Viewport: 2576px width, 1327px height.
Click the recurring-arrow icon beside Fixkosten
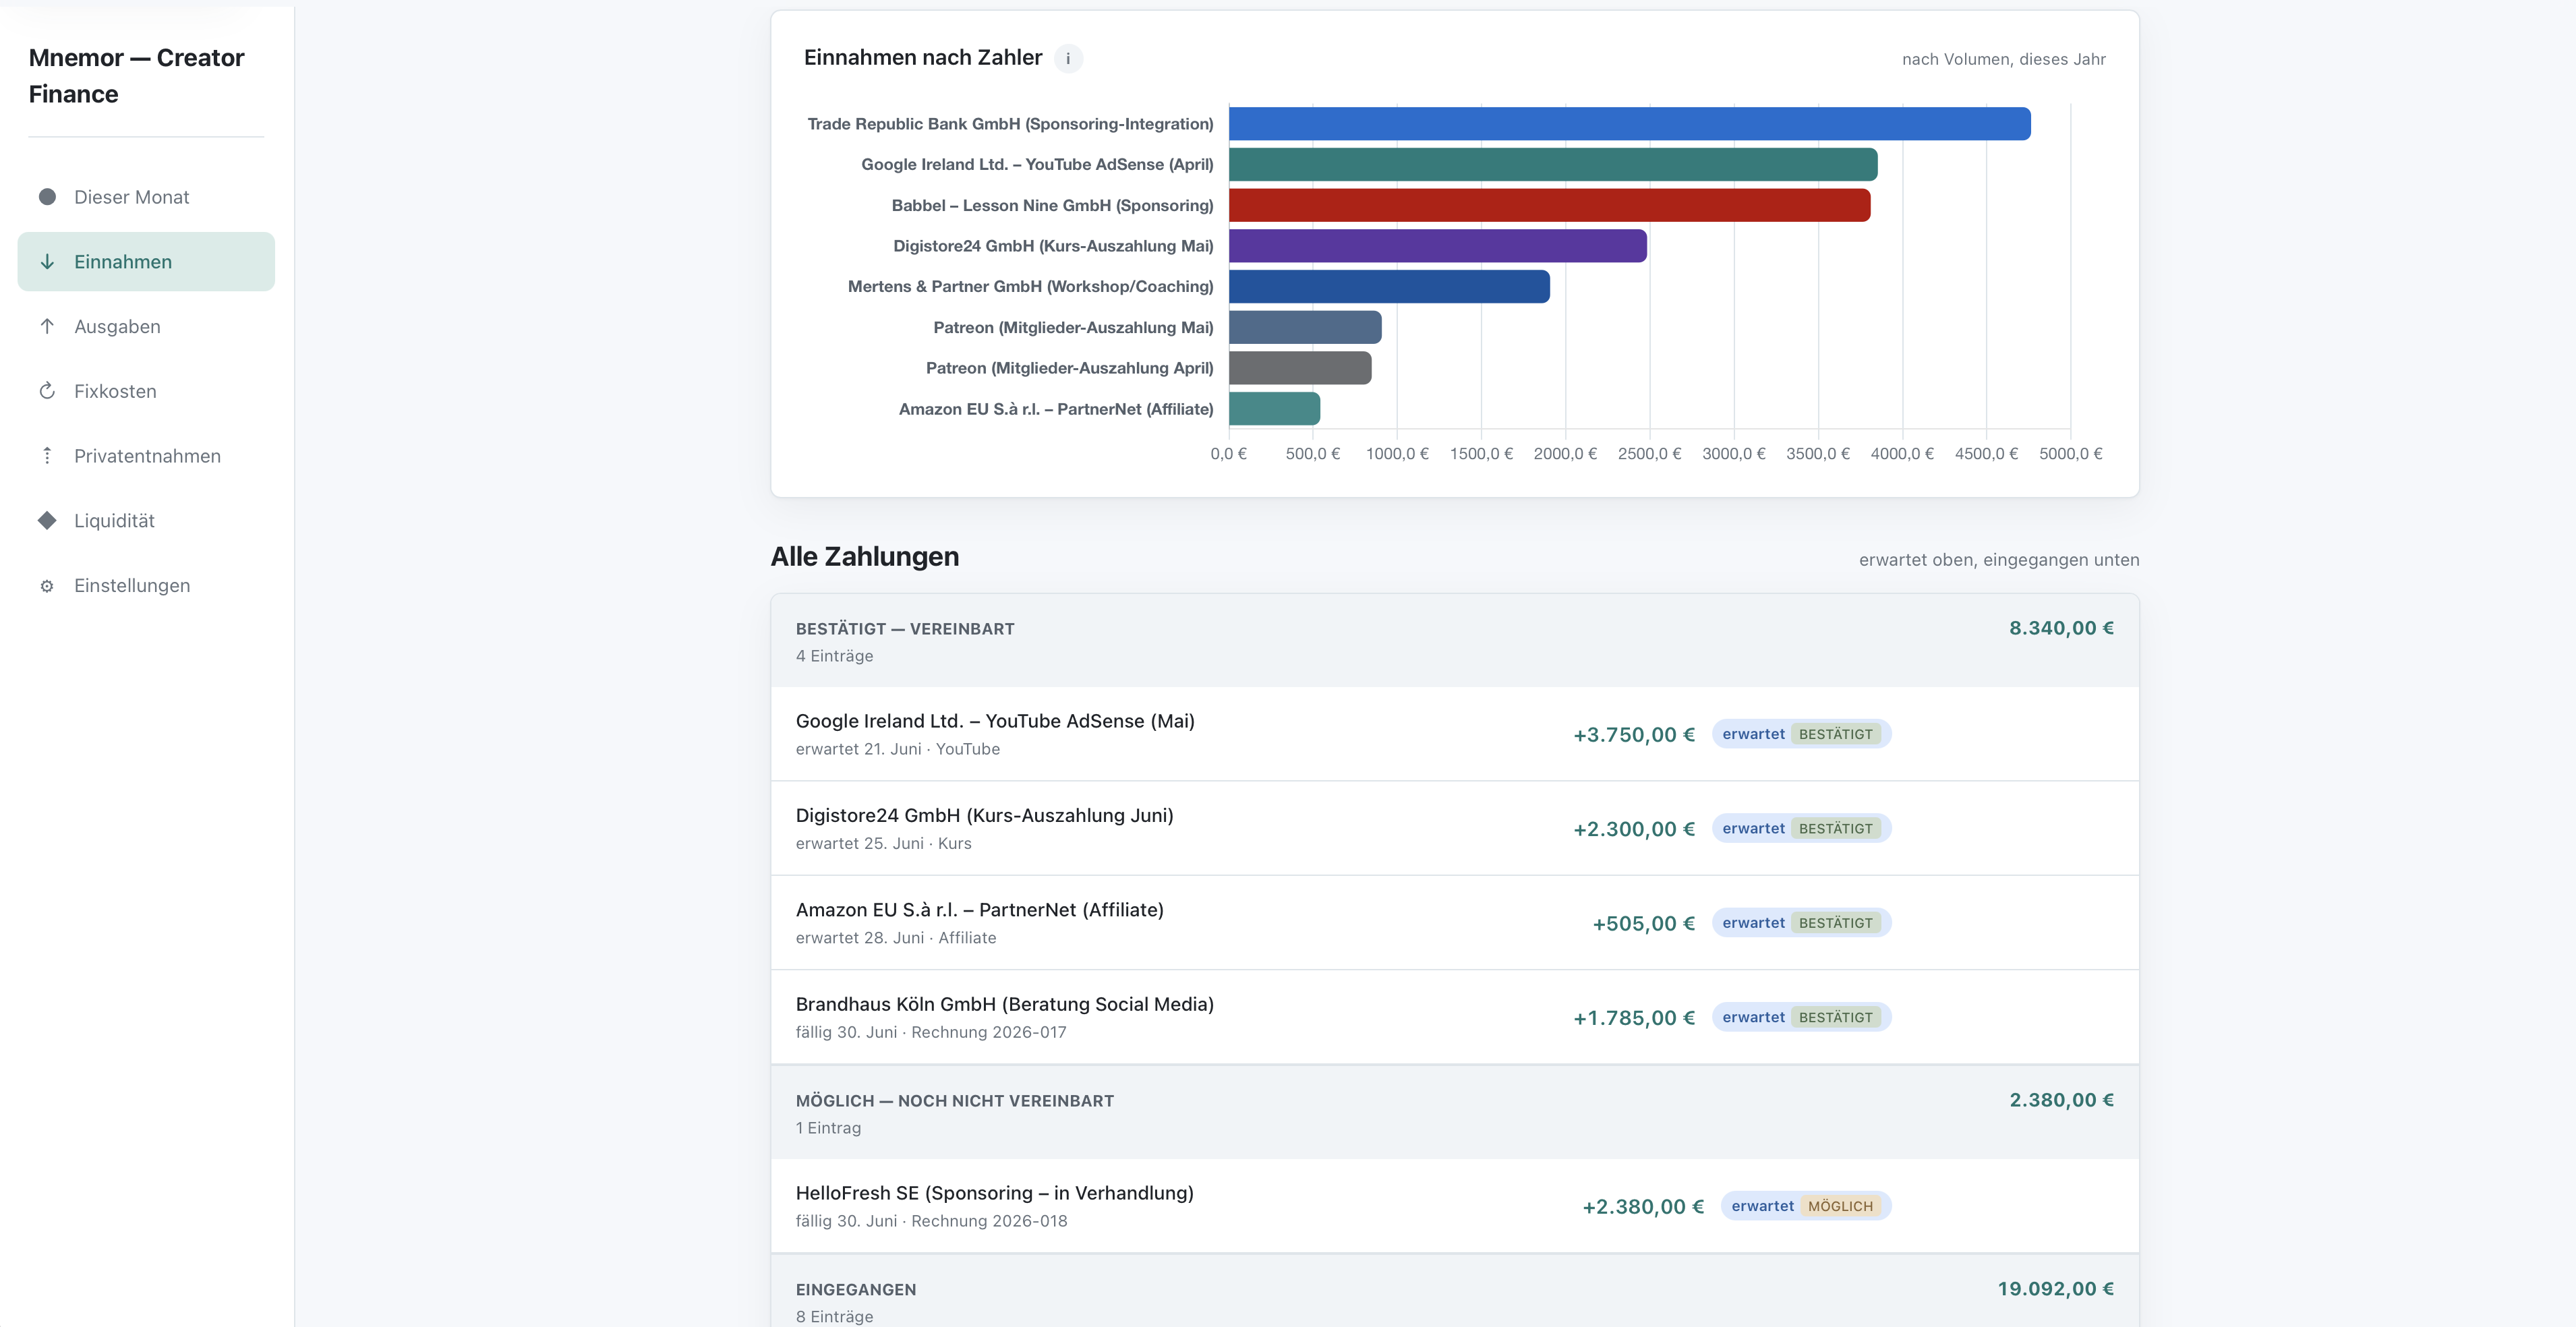[47, 391]
